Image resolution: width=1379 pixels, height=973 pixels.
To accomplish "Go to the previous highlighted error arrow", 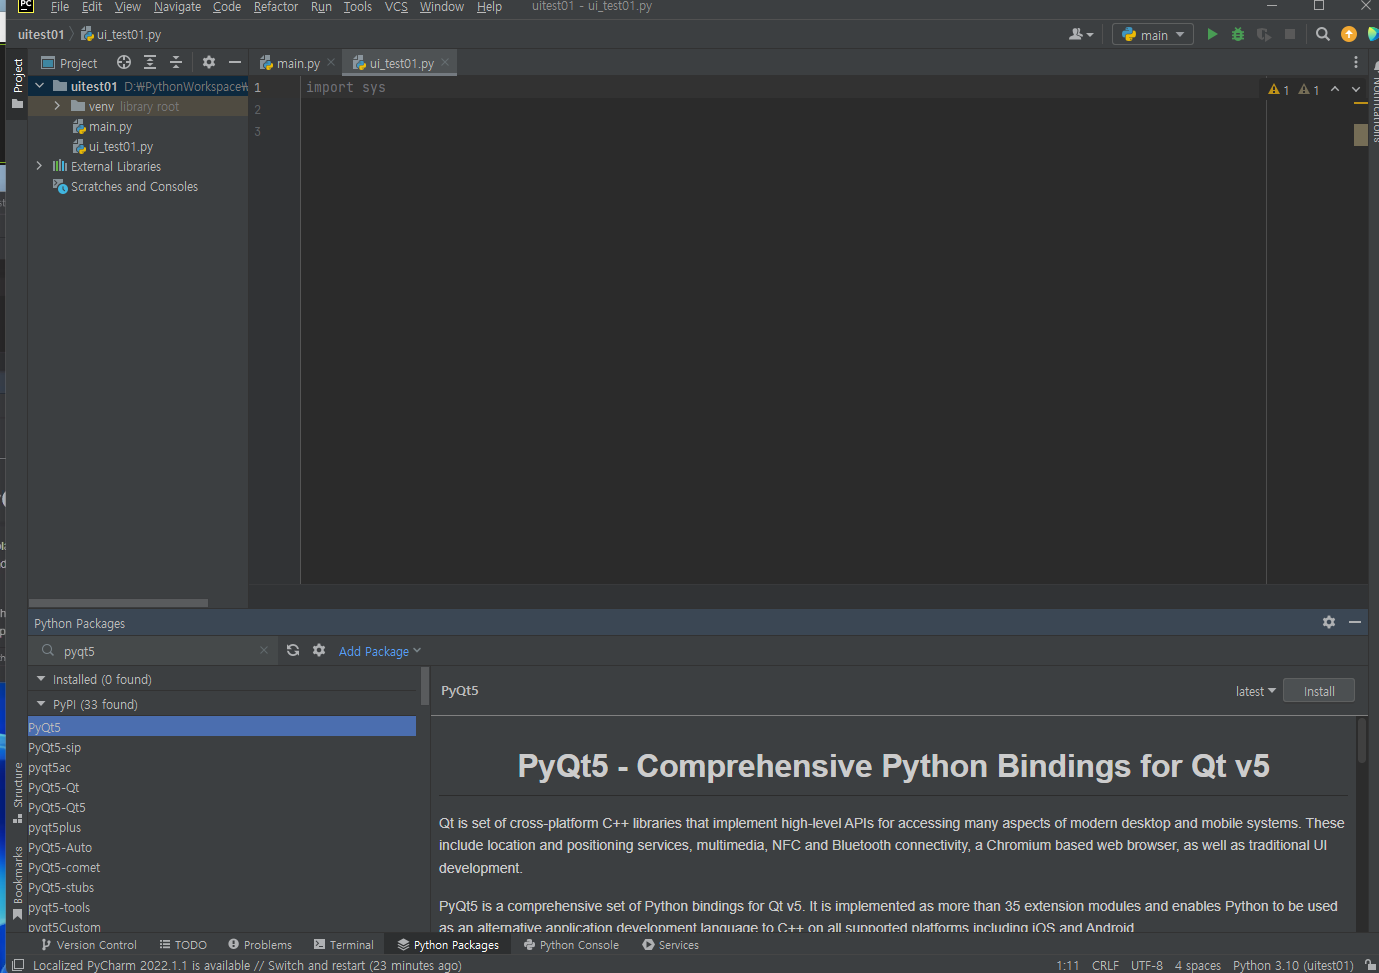I will 1335,89.
